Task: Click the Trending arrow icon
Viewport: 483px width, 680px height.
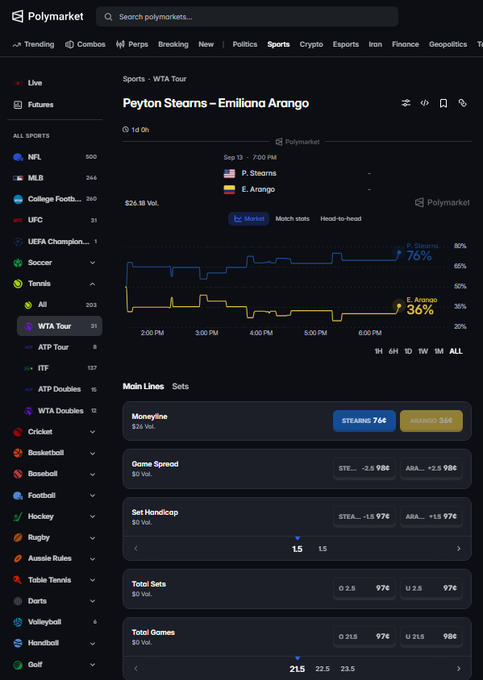Action: tap(16, 45)
